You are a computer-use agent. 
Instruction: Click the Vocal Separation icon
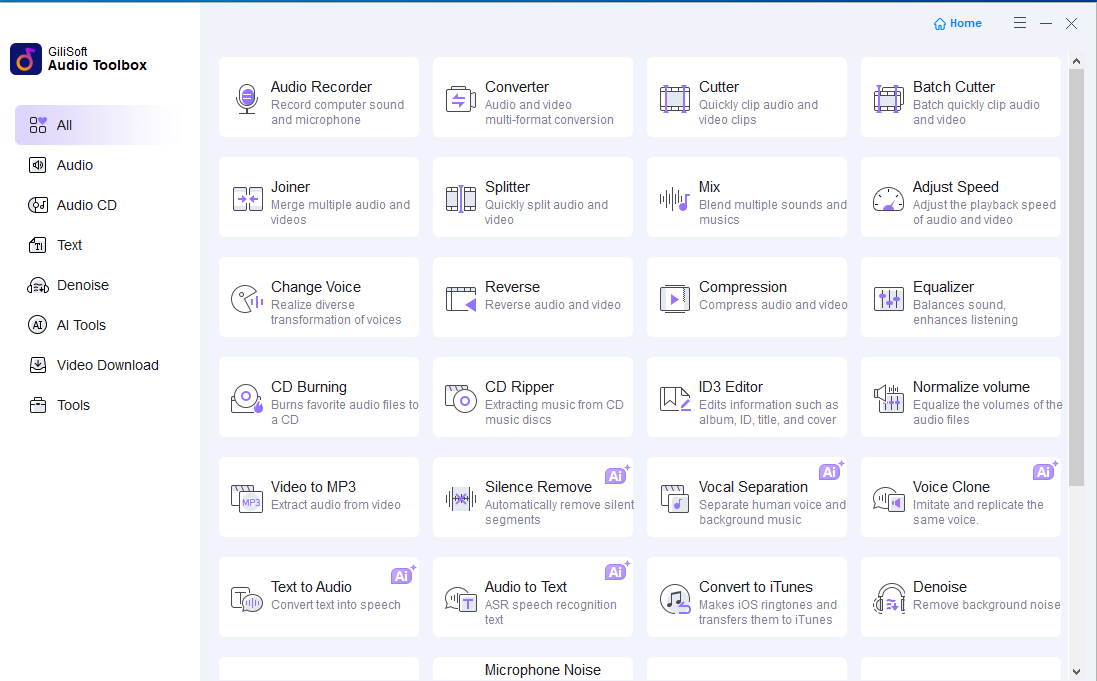point(674,498)
